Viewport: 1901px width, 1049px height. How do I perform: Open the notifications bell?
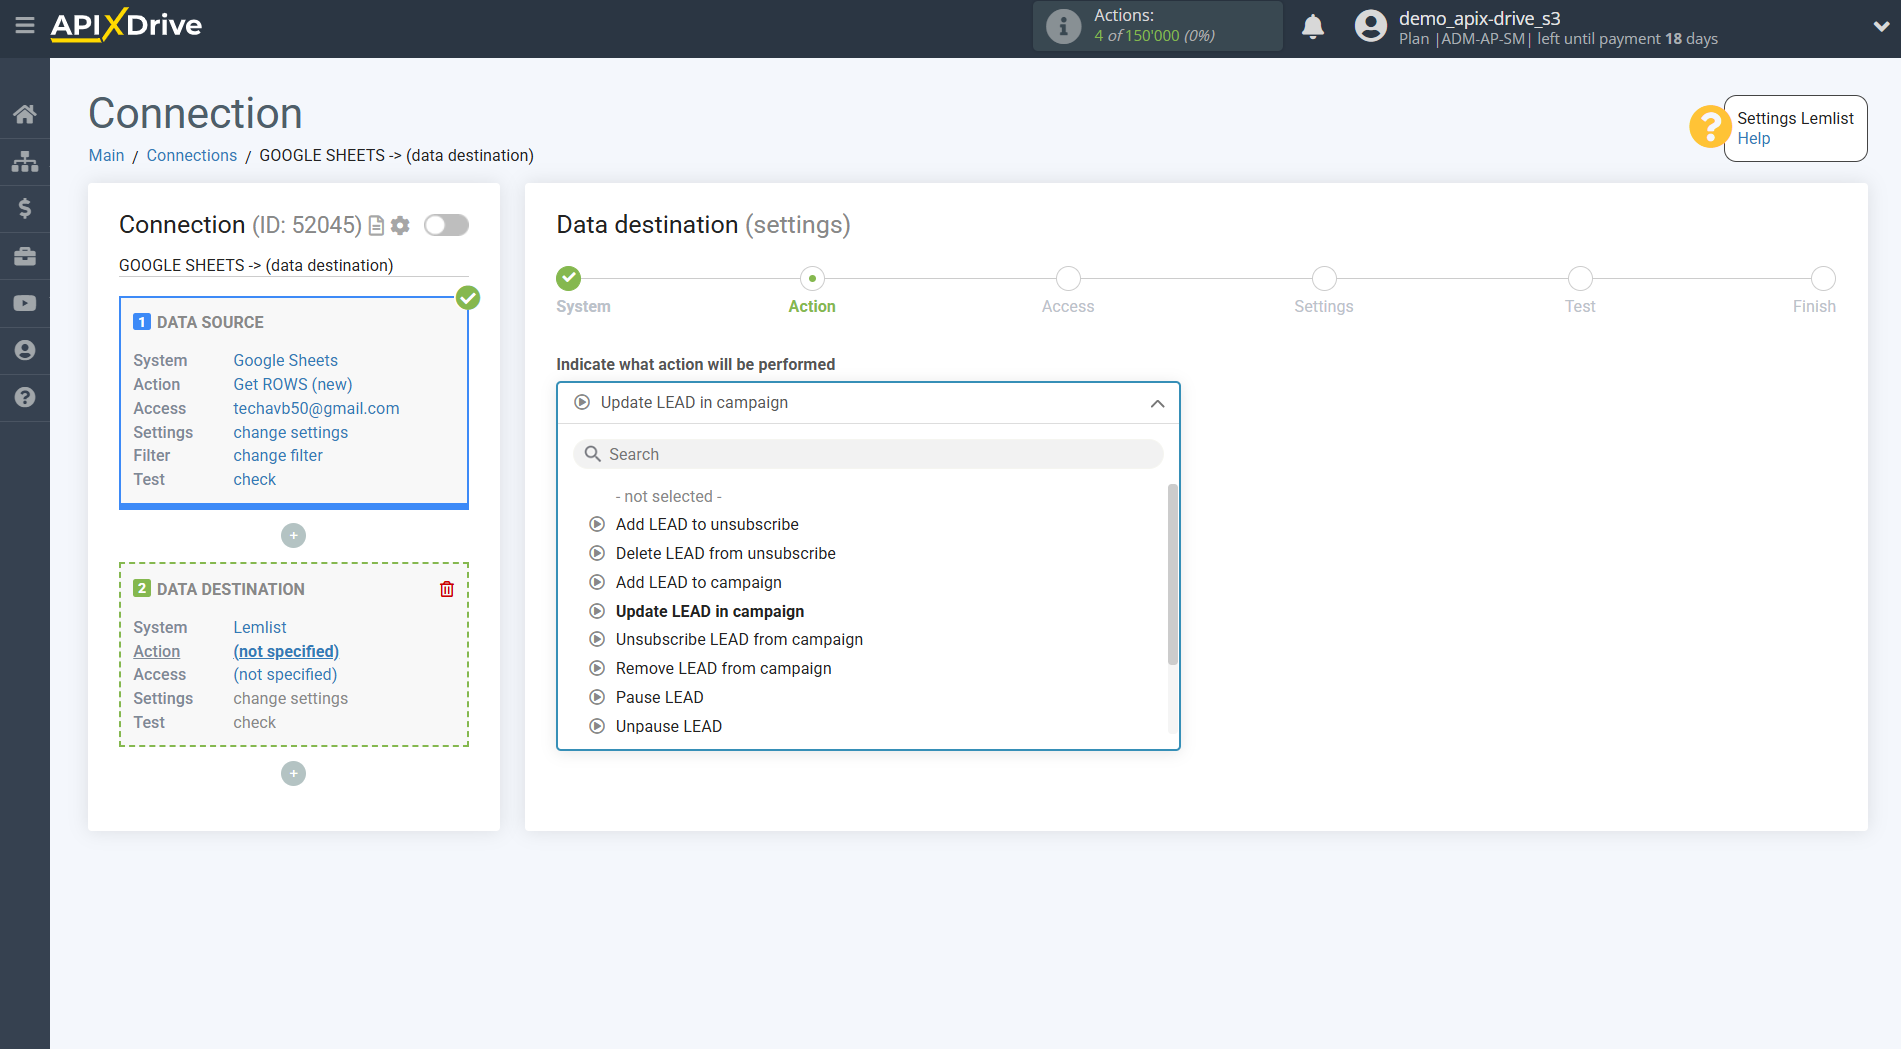point(1313,26)
